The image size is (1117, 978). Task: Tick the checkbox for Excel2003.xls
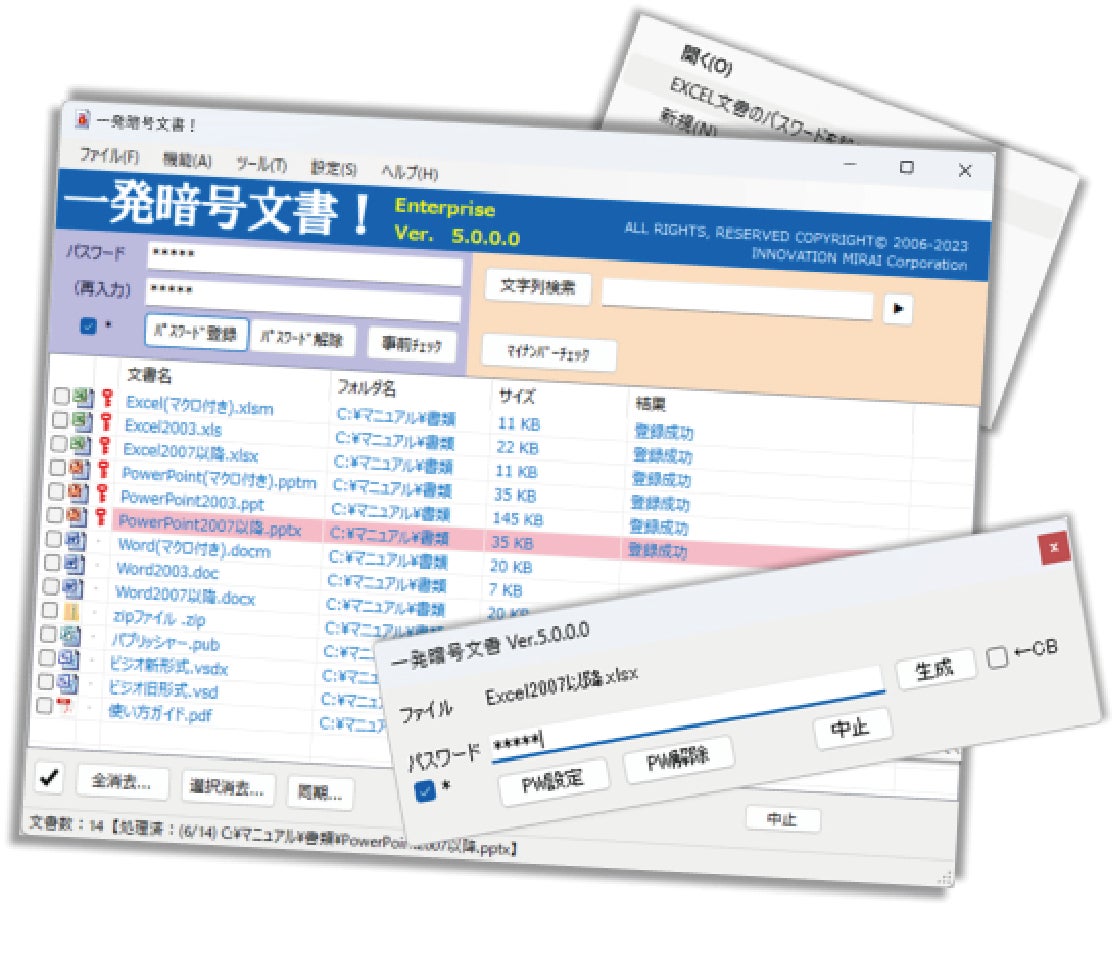coord(60,420)
